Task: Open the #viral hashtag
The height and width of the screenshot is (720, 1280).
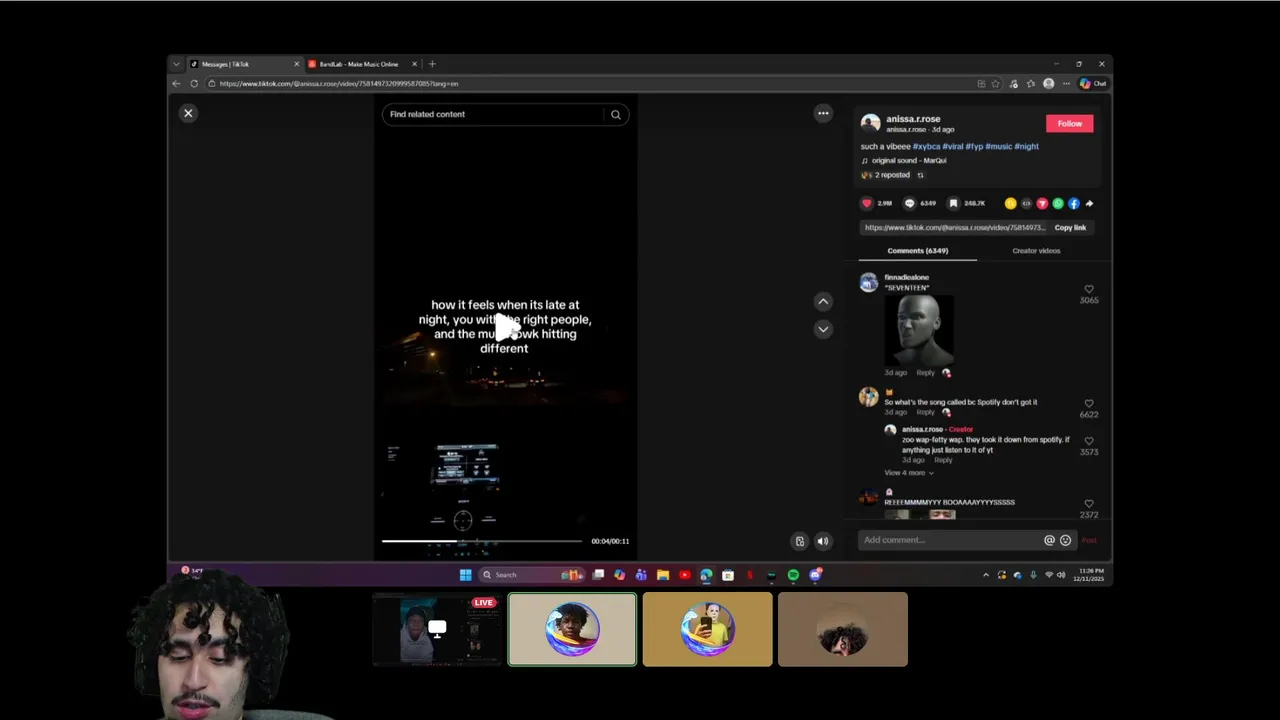Action: pos(952,146)
